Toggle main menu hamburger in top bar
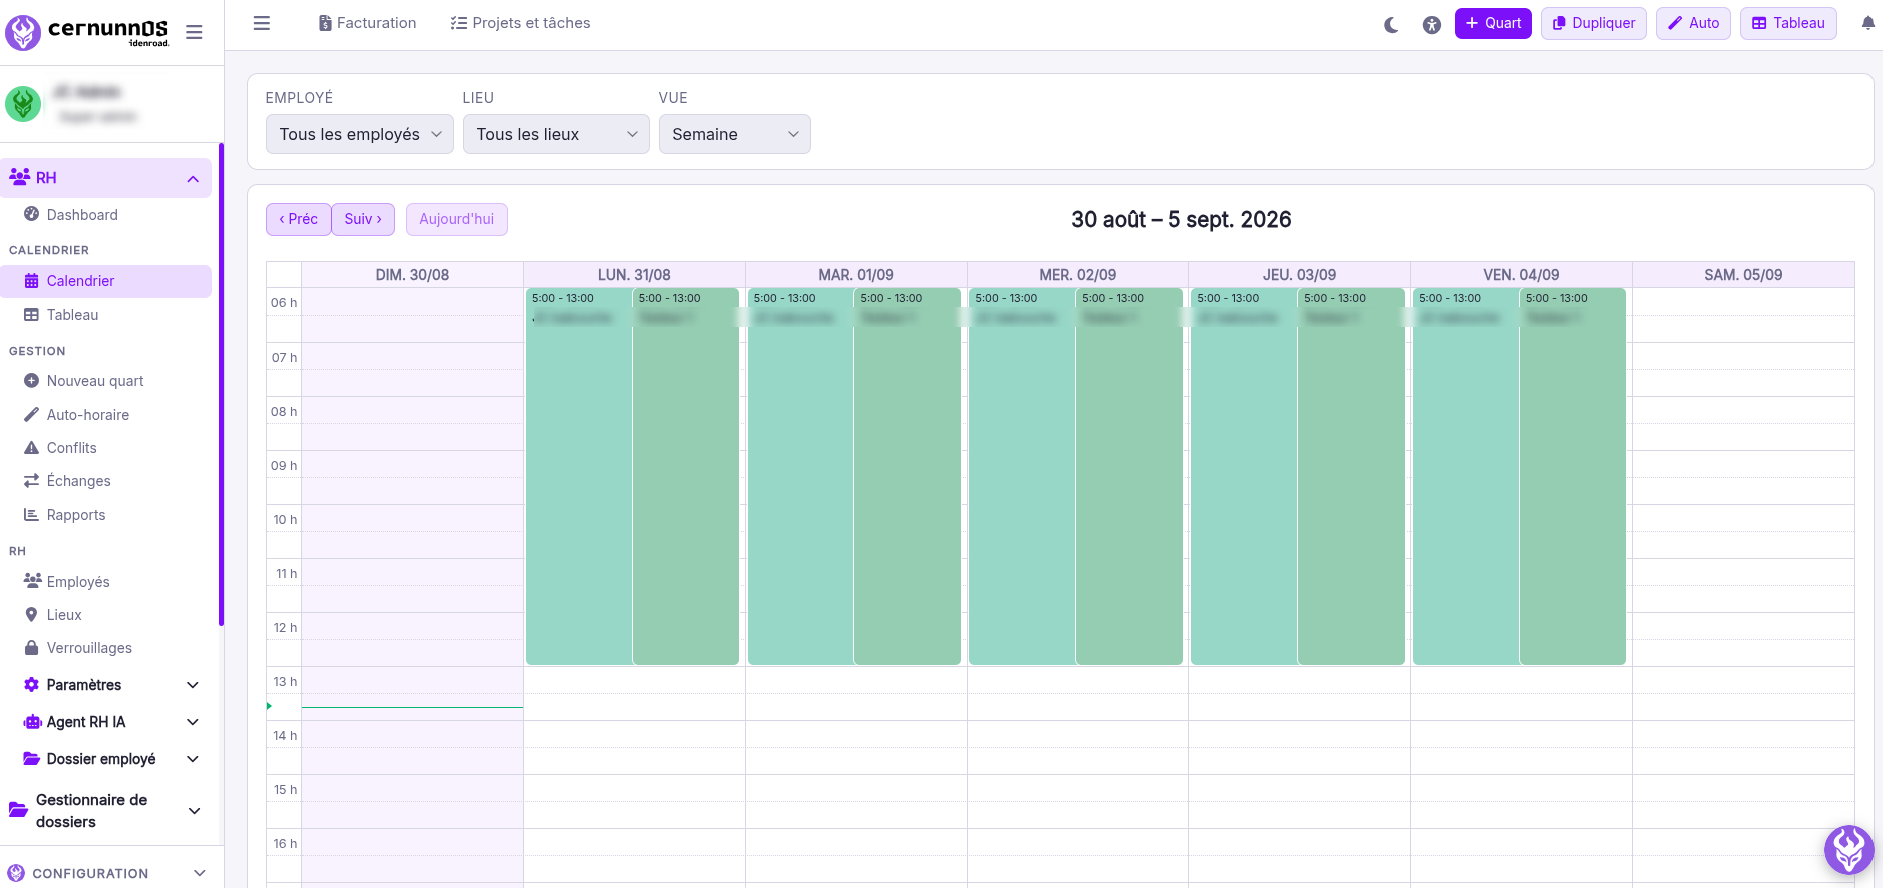Viewport: 1883px width, 888px height. pyautogui.click(x=262, y=23)
